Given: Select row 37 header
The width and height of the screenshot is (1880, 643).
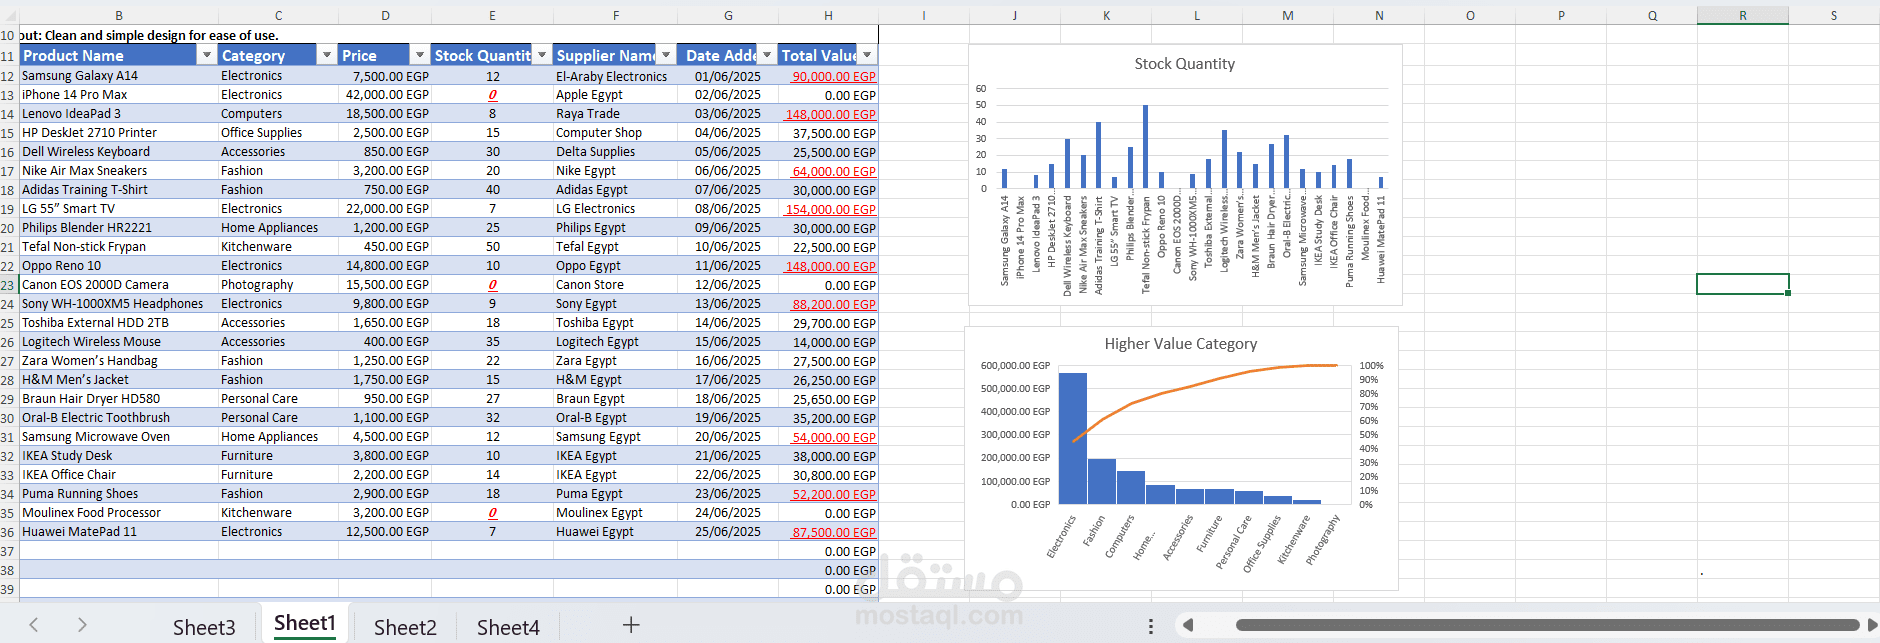Looking at the screenshot, I should 8,551.
